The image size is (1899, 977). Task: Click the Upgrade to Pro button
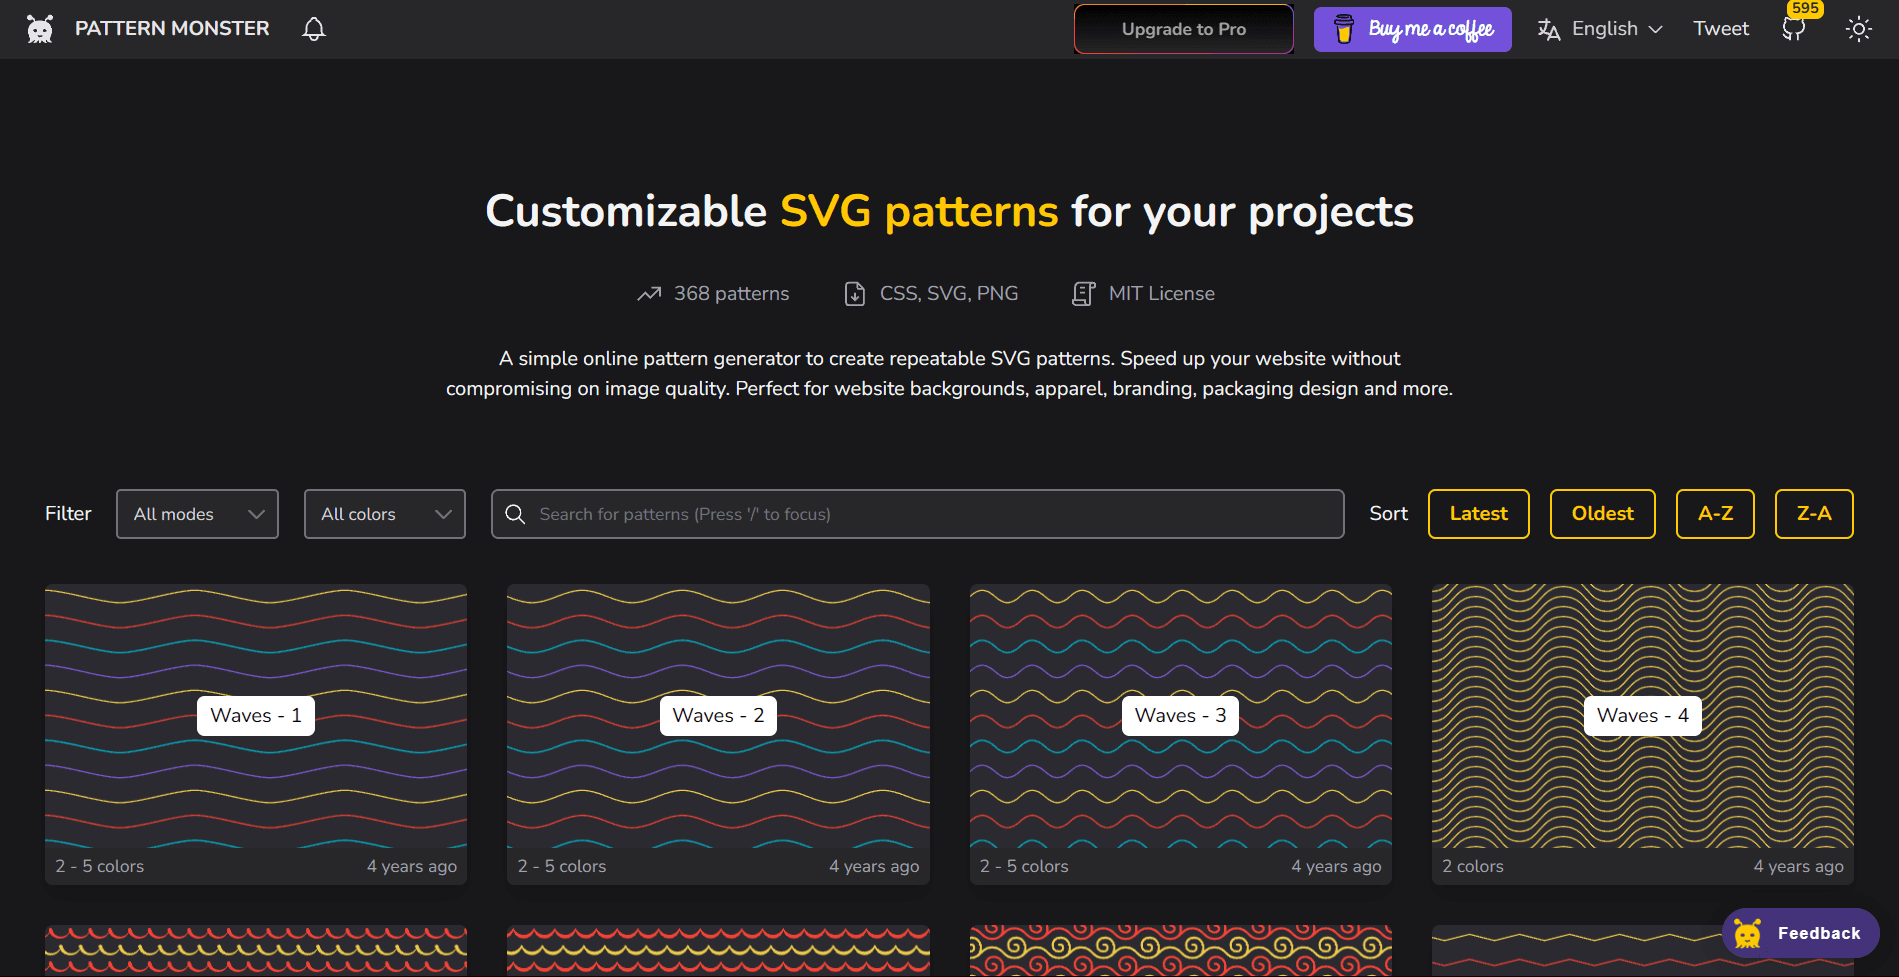[x=1183, y=28]
